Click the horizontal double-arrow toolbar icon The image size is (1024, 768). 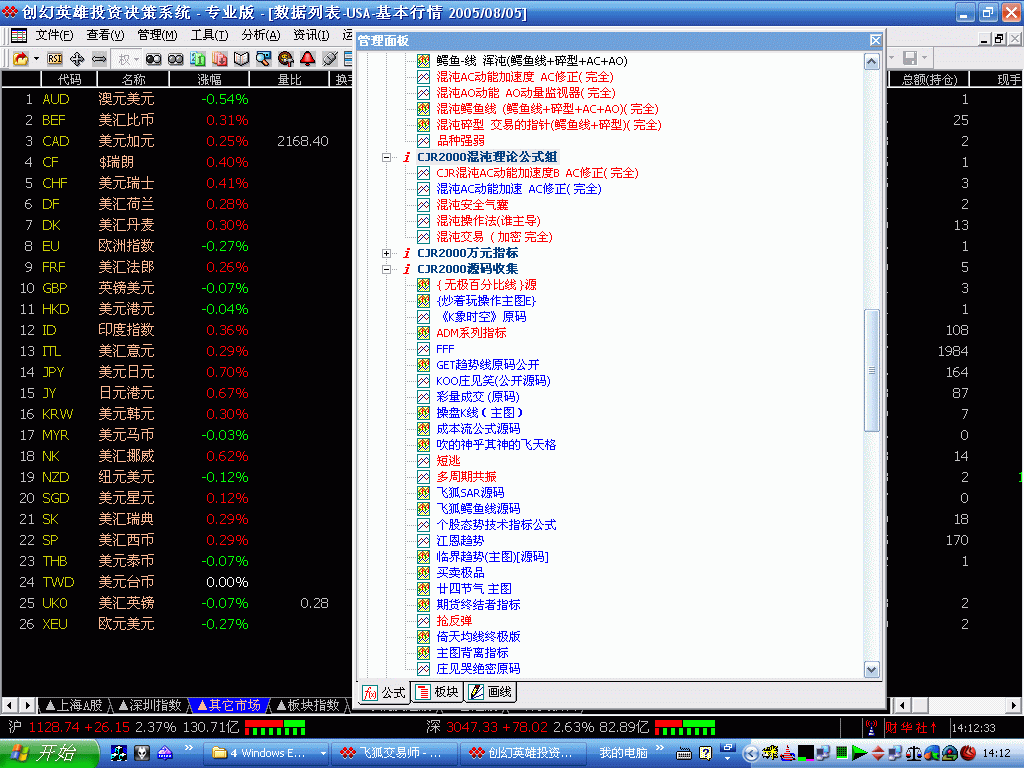pyautogui.click(x=99, y=59)
